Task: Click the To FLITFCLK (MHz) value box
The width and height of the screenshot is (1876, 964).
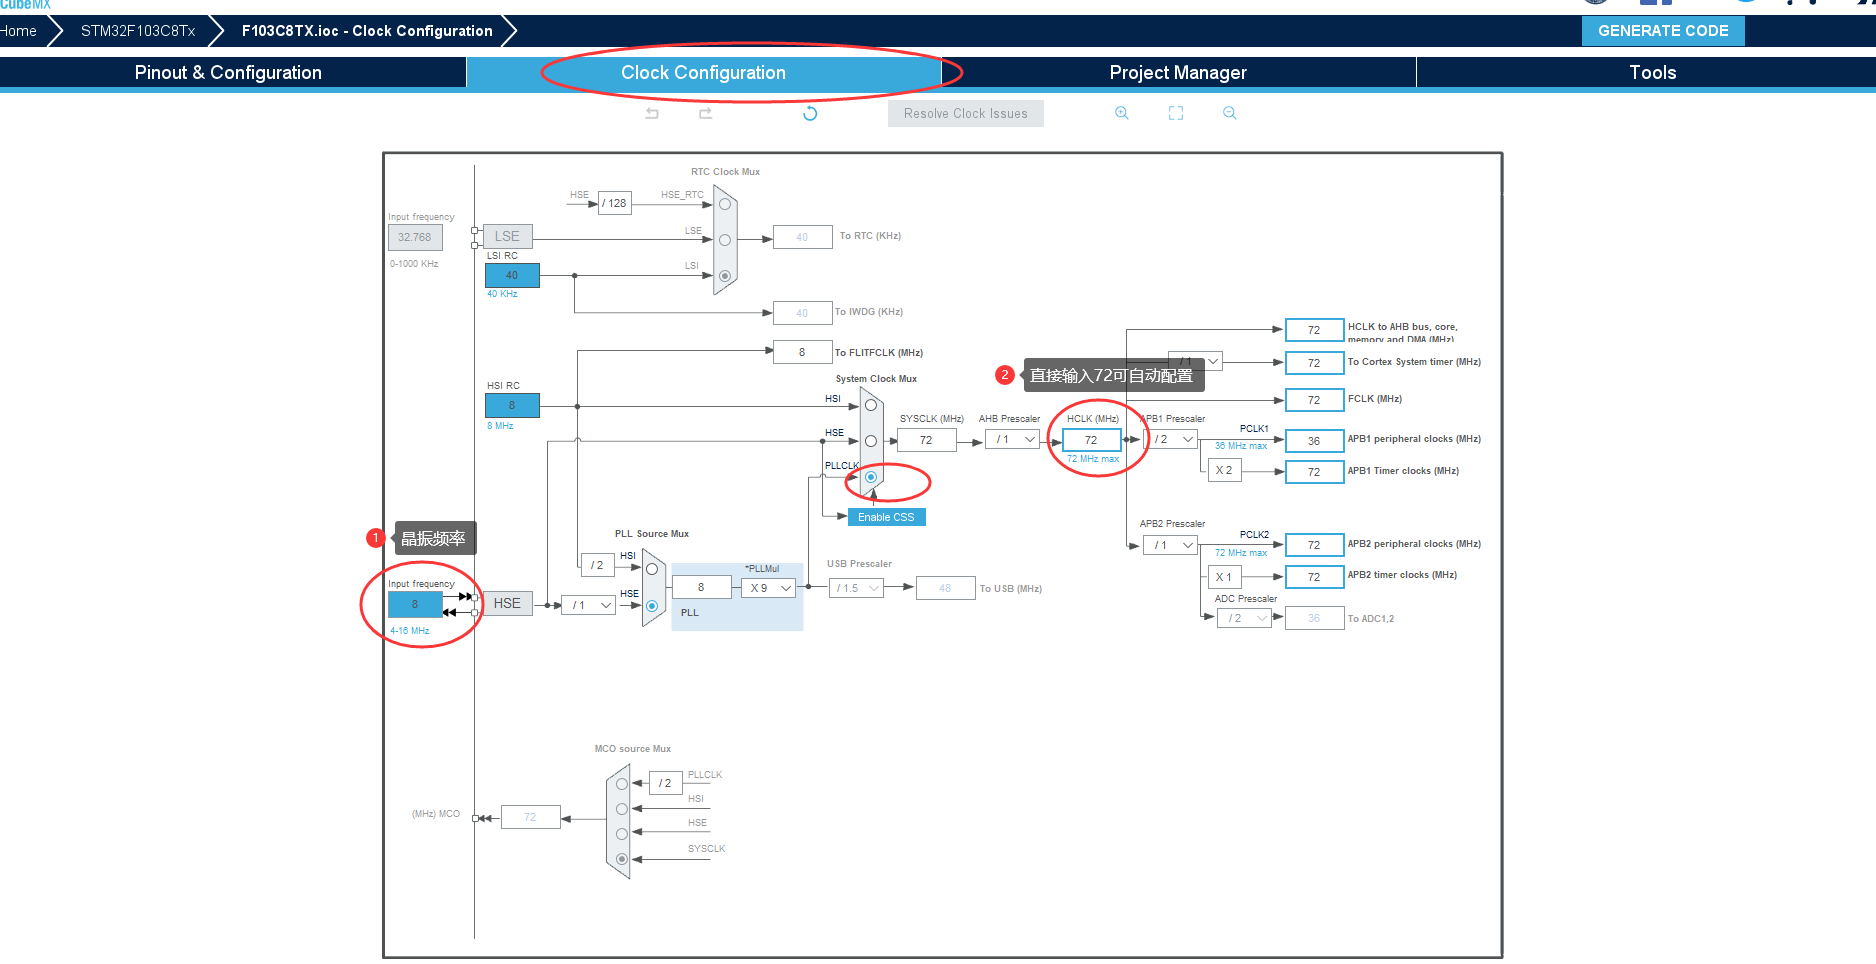Action: (x=802, y=352)
